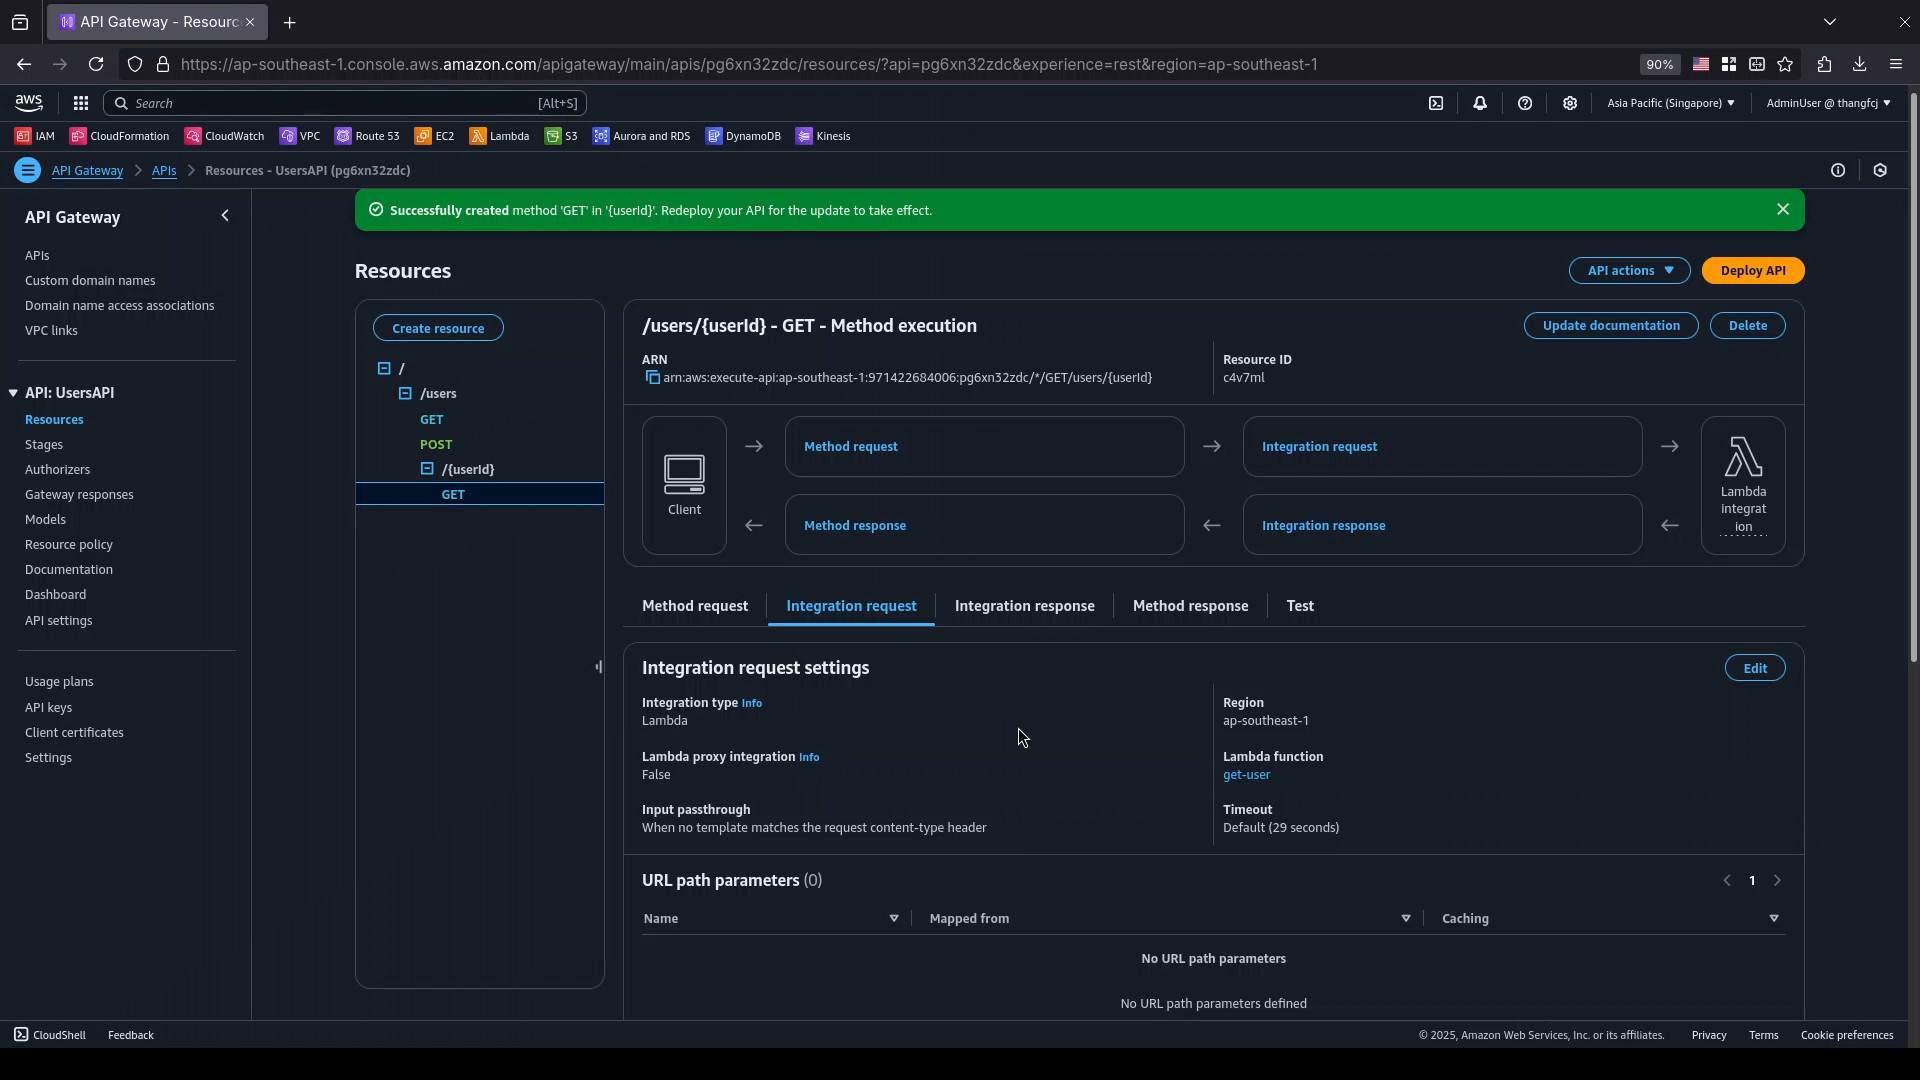Image resolution: width=1920 pixels, height=1080 pixels.
Task: Click Update documentation button
Action: (1611, 326)
